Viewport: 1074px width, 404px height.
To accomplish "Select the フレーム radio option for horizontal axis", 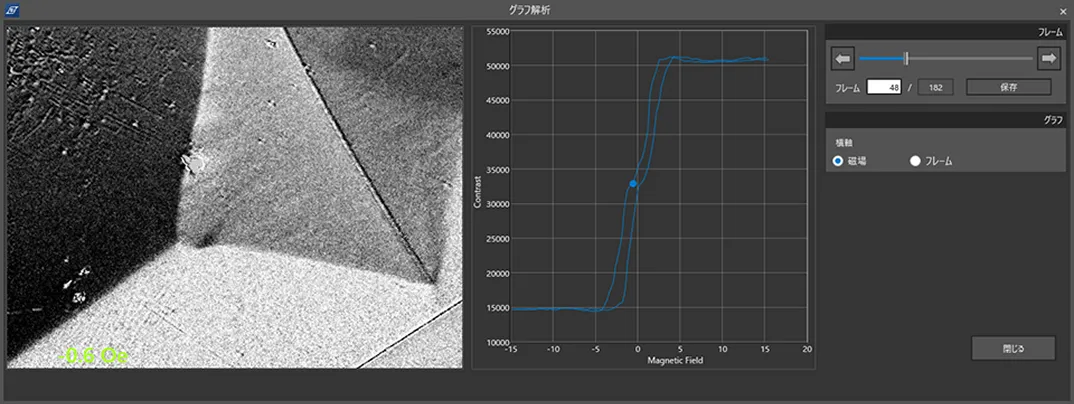I will [915, 161].
